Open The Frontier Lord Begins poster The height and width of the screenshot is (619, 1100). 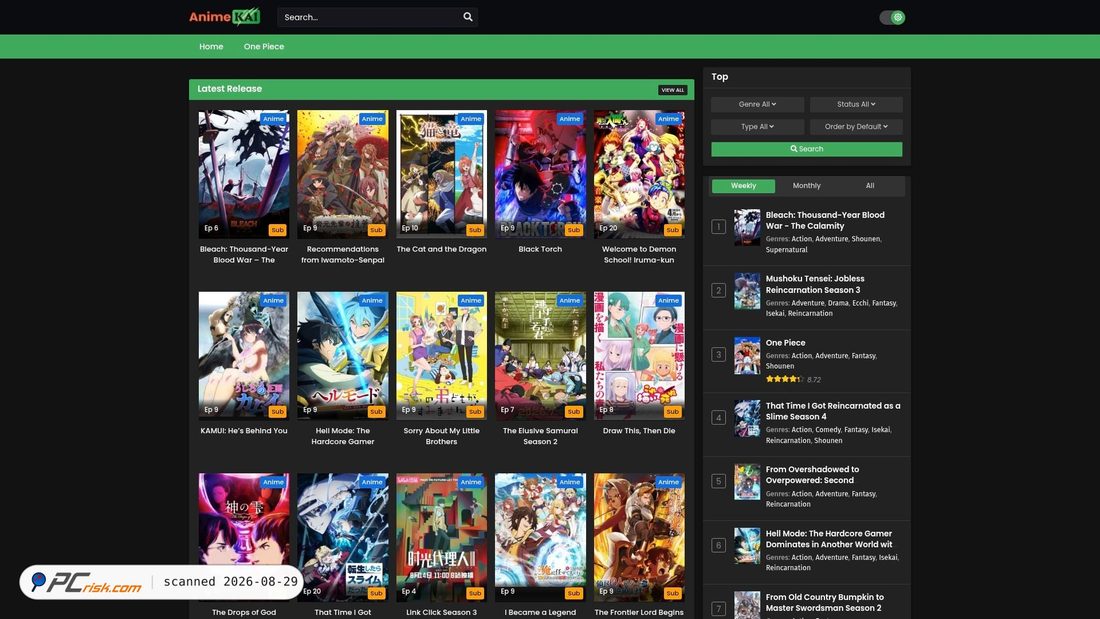[x=639, y=537]
